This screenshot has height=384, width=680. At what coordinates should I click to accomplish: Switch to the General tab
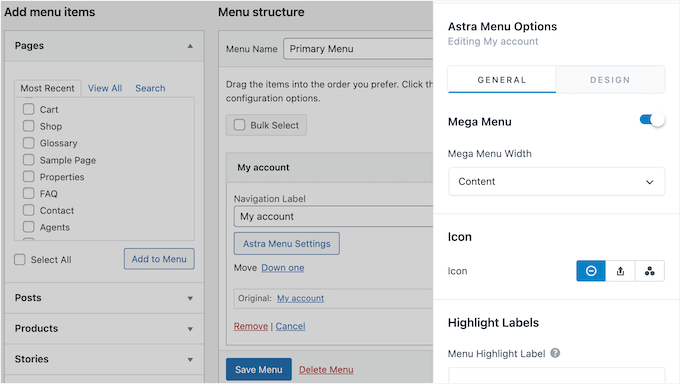(x=502, y=80)
